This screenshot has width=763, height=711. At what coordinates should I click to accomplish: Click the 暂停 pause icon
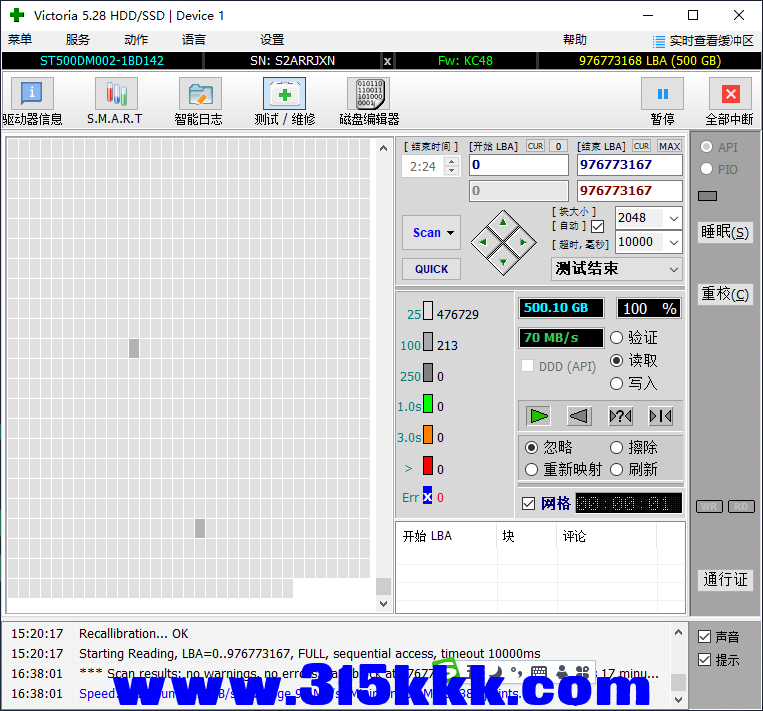point(662,95)
